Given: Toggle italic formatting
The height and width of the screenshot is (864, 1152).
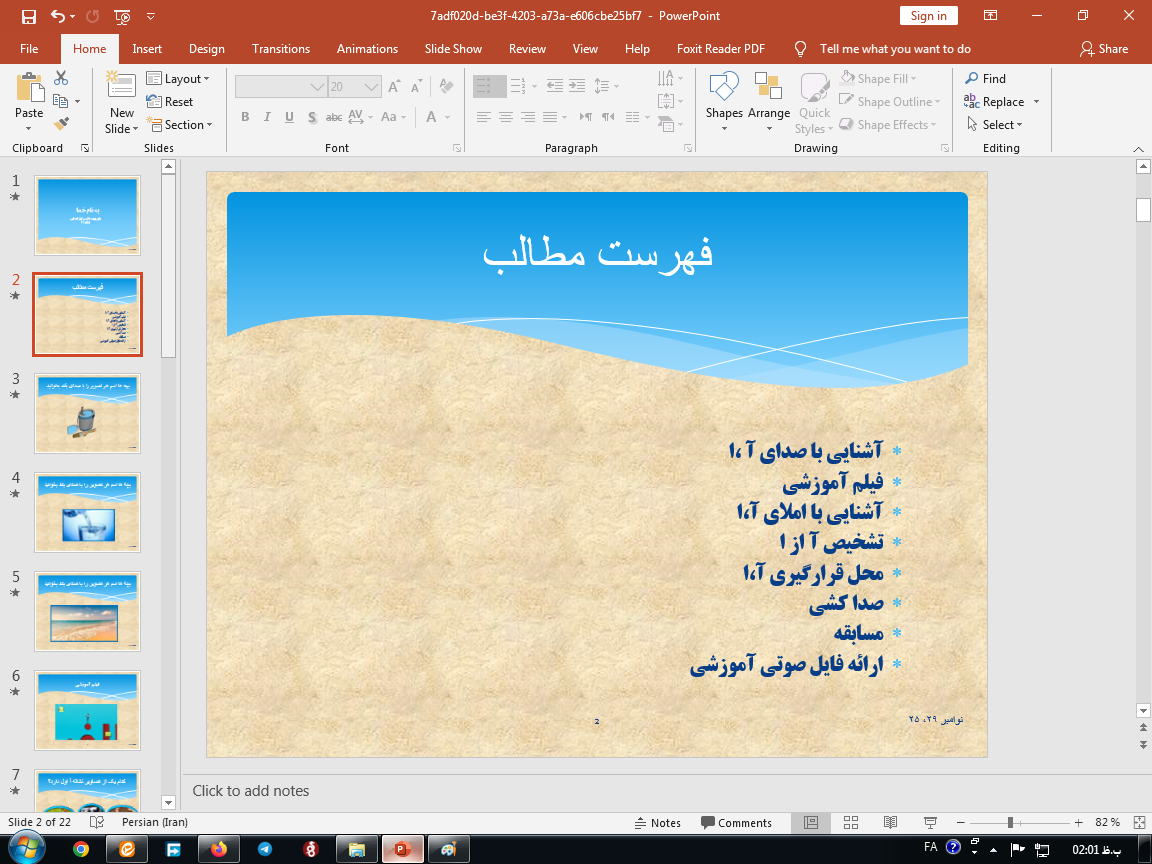Looking at the screenshot, I should pyautogui.click(x=266, y=117).
